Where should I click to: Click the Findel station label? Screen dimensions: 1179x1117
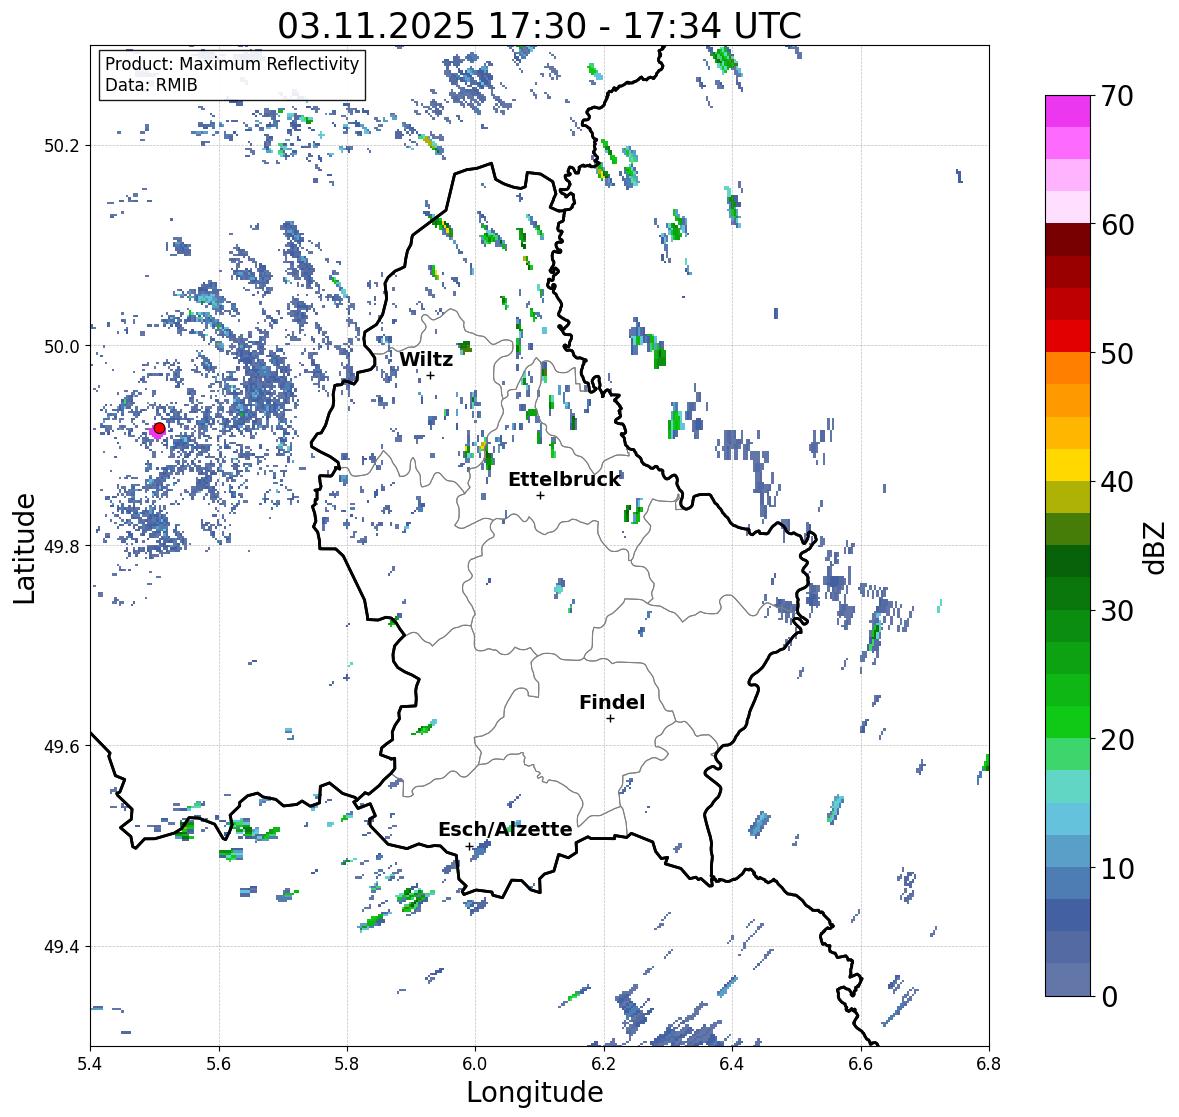tap(611, 702)
